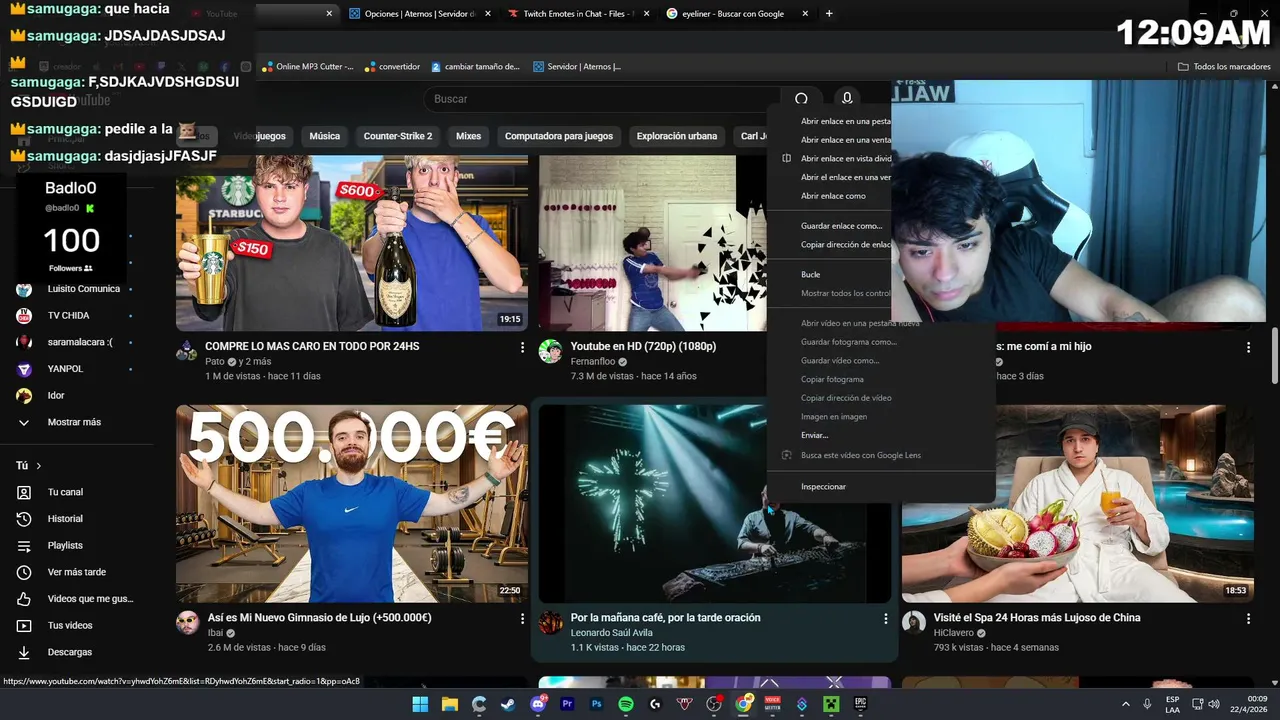This screenshot has width=1280, height=720.
Task: Choose Busca este vídeo con Google Lens
Action: 860,456
